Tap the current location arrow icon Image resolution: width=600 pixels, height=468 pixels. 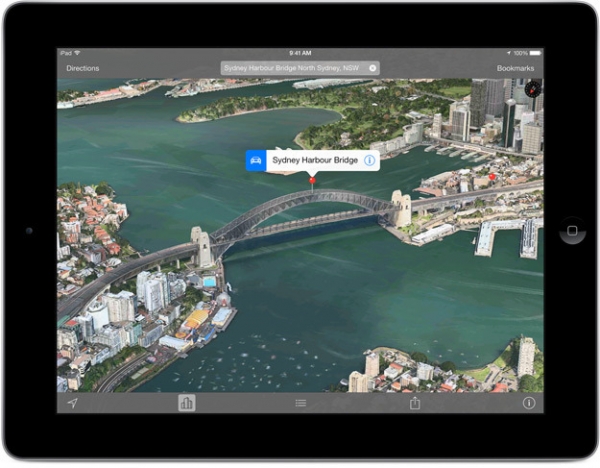(x=72, y=403)
